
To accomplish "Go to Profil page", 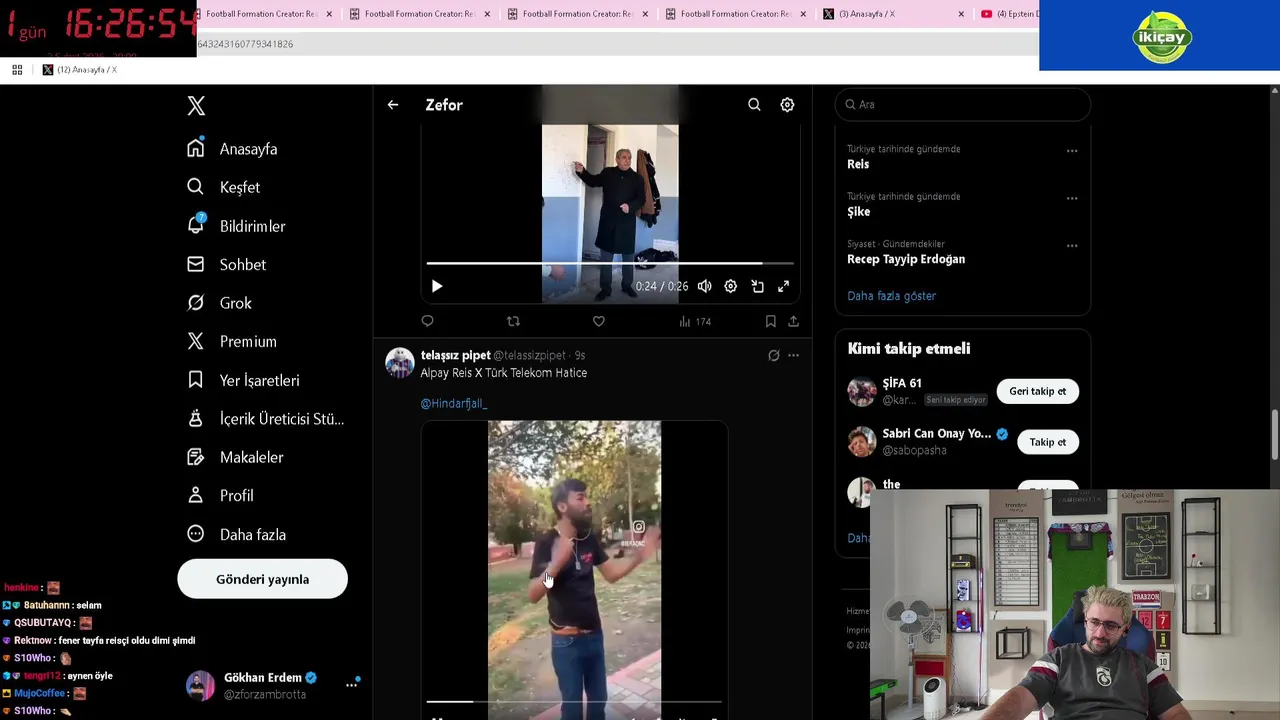I will (x=220, y=495).
